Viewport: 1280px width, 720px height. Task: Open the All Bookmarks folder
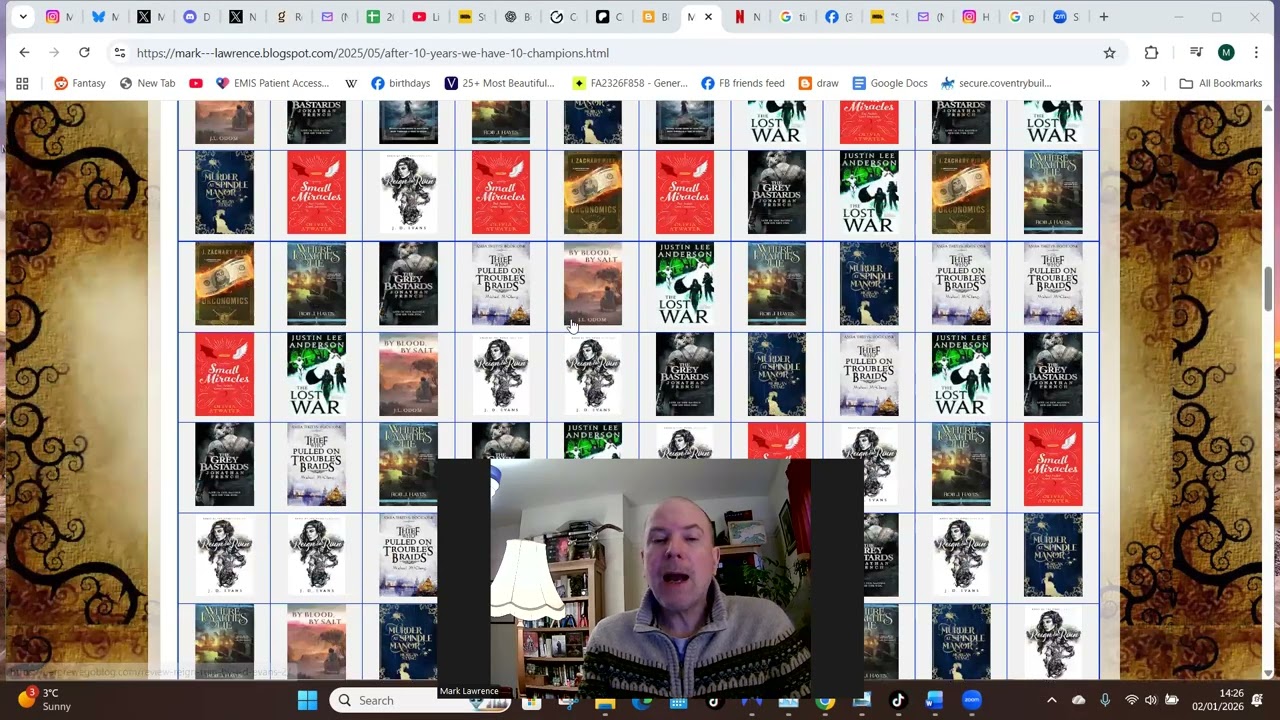(x=1220, y=83)
